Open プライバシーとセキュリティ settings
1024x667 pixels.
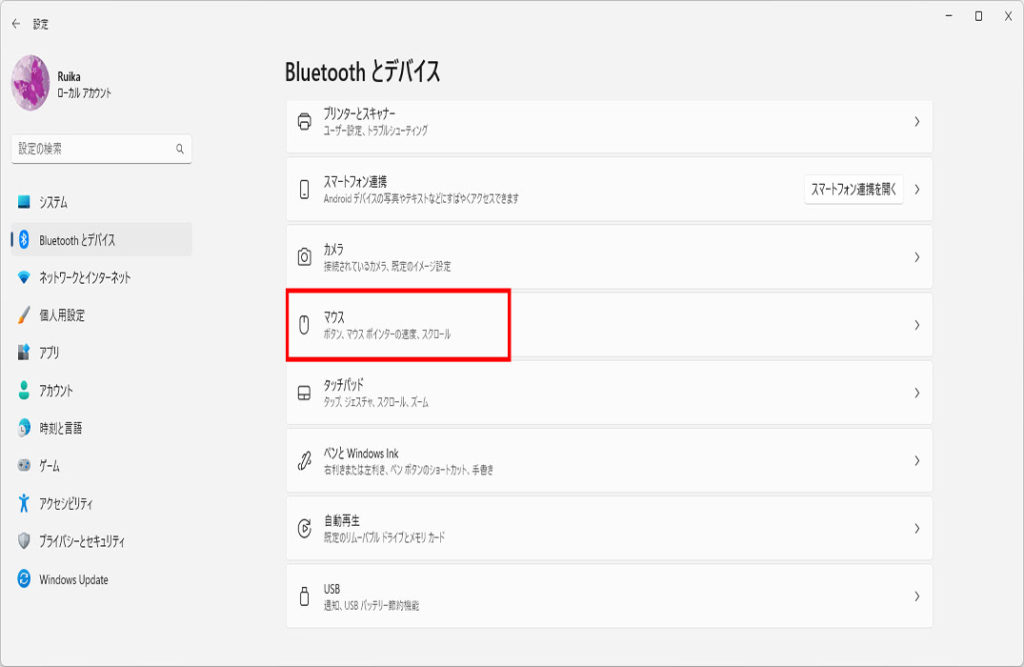click(x=81, y=541)
